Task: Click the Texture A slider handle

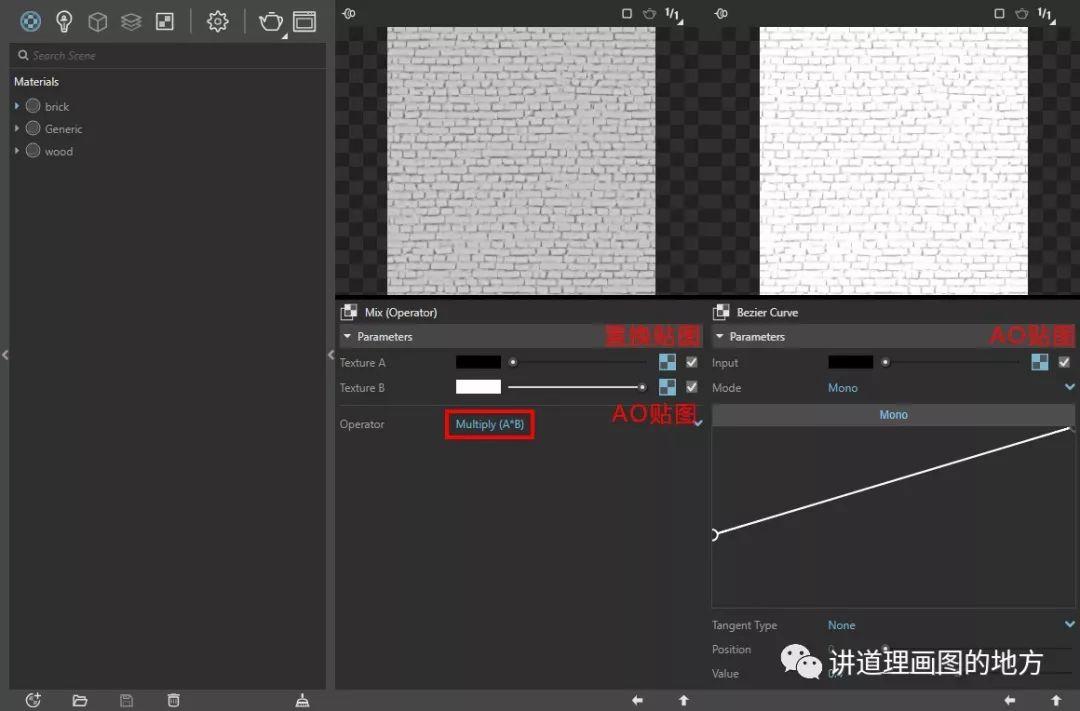Action: click(x=512, y=362)
